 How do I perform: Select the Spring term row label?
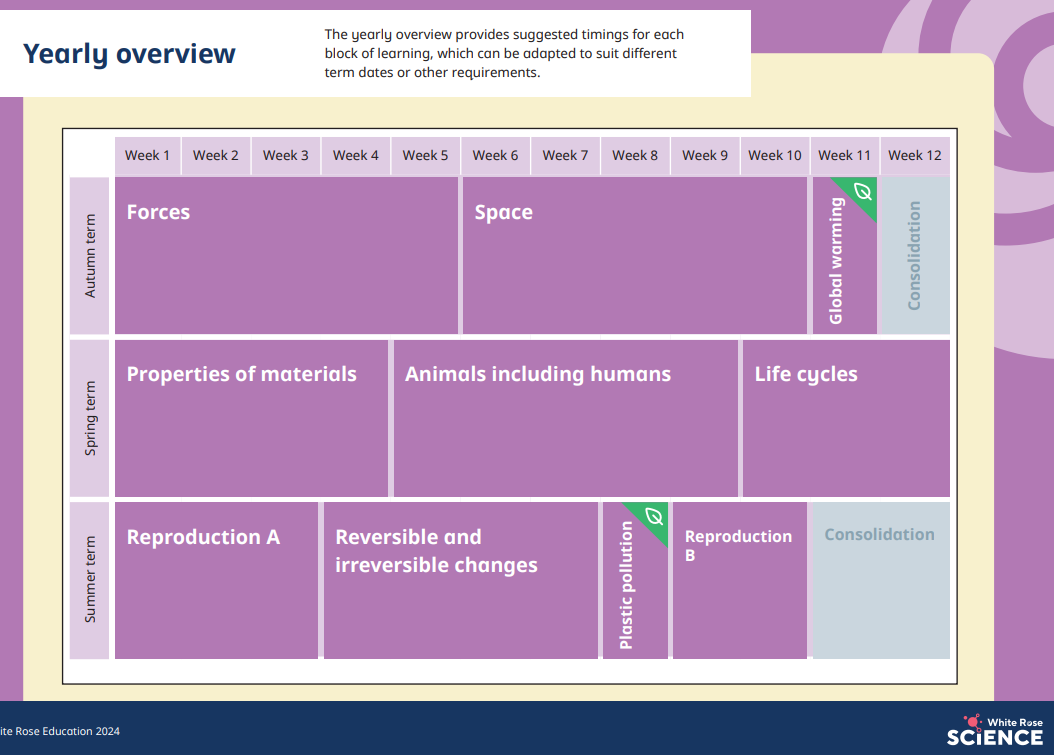tap(90, 418)
